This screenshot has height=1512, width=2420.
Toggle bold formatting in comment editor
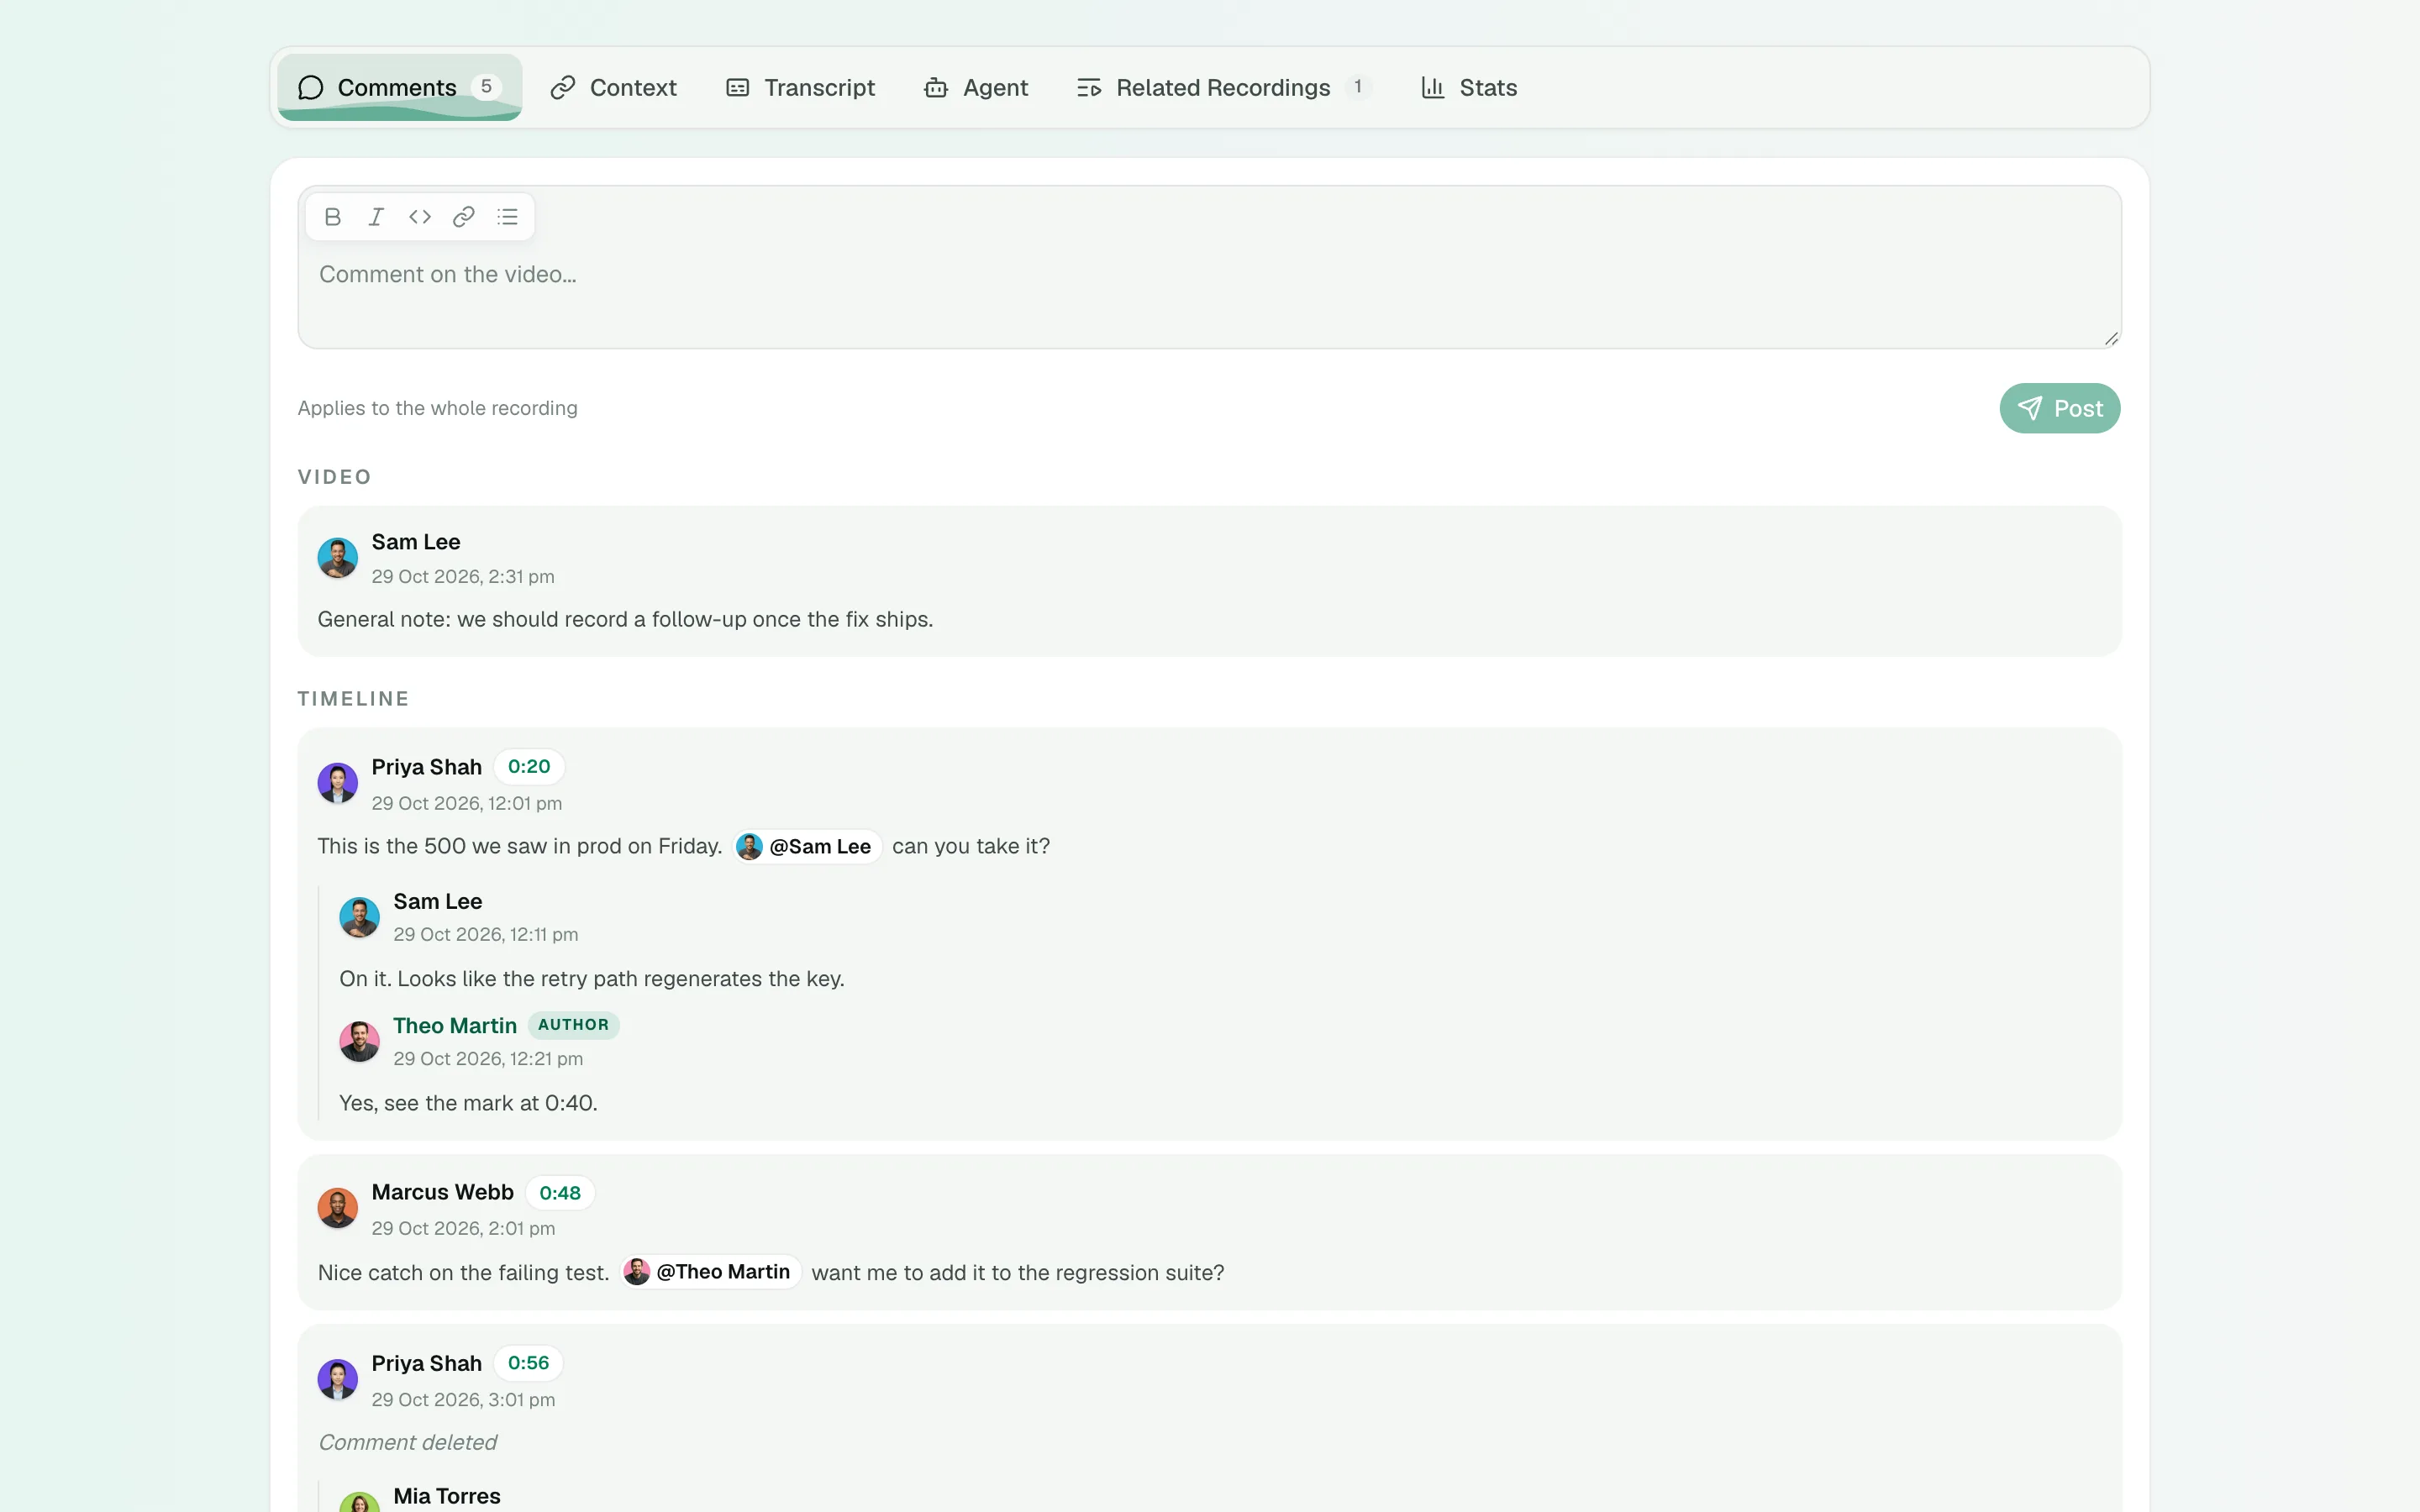pos(333,217)
